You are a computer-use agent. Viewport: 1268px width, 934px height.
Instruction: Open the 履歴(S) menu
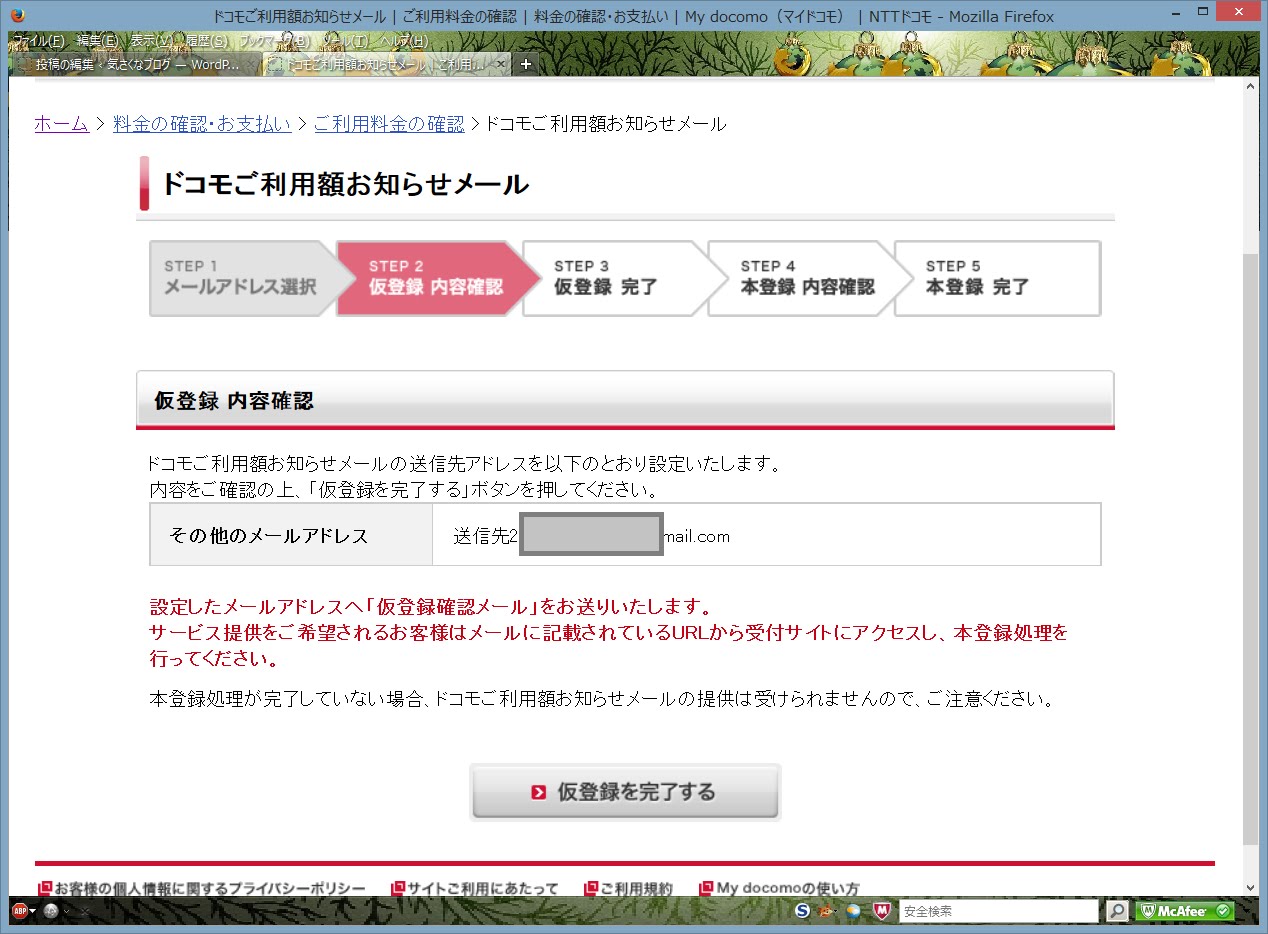point(206,41)
